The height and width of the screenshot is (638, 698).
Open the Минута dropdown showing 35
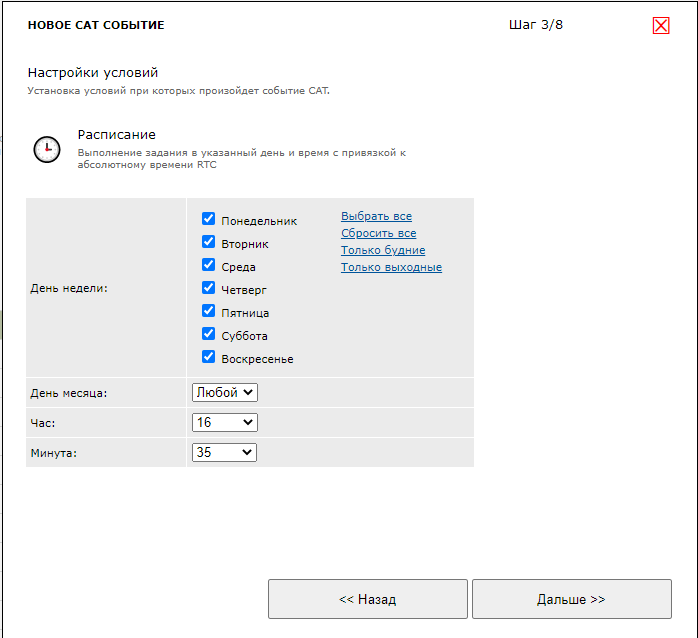coord(225,453)
